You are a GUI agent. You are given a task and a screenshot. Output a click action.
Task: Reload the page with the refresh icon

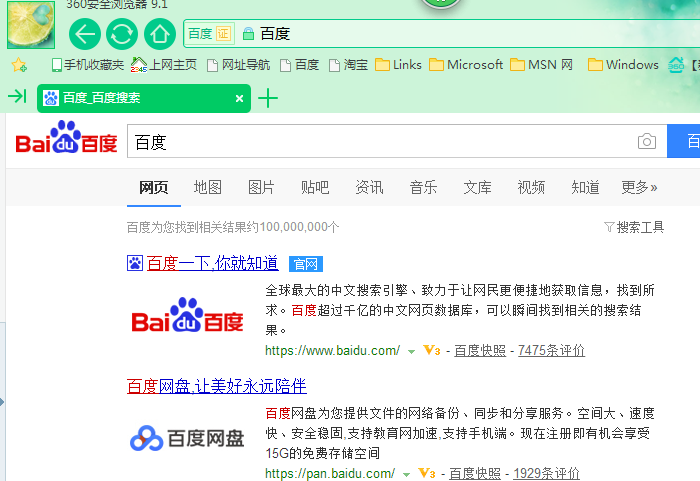point(121,34)
